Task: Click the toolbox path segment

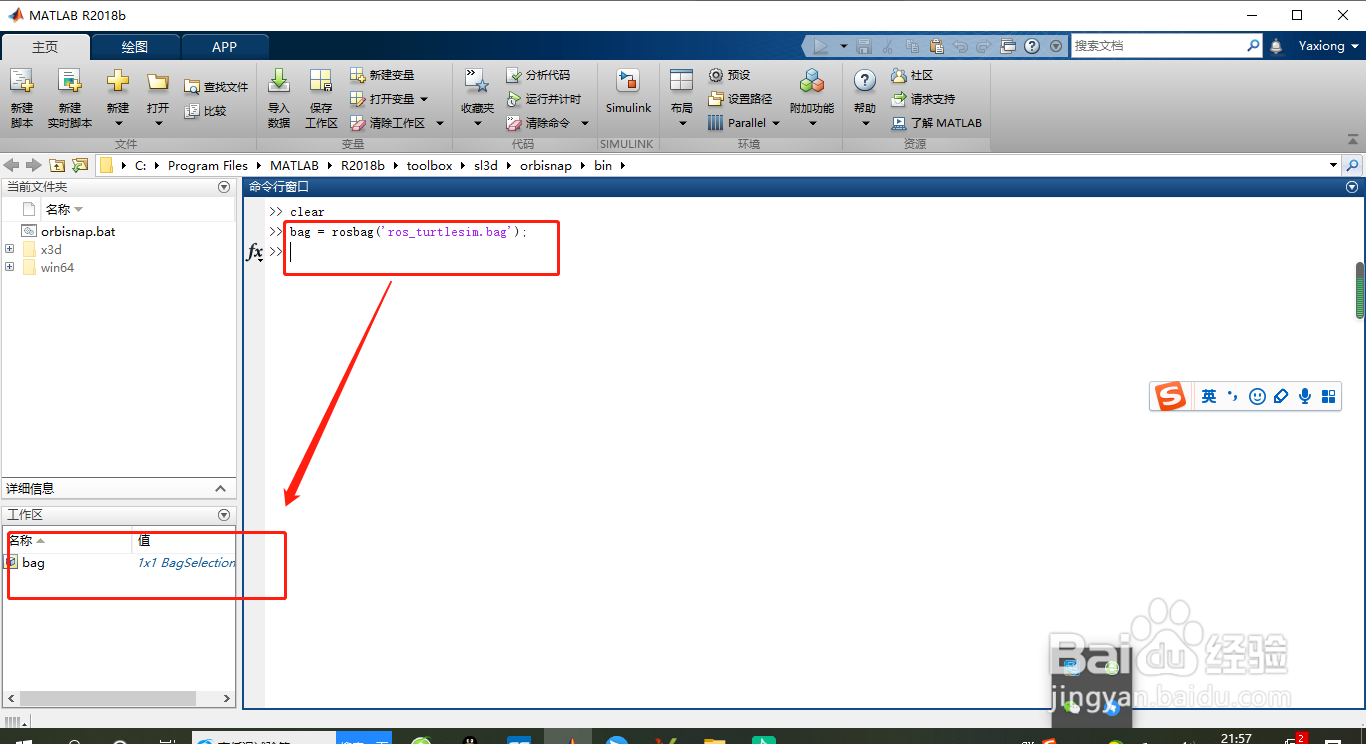Action: tap(429, 165)
